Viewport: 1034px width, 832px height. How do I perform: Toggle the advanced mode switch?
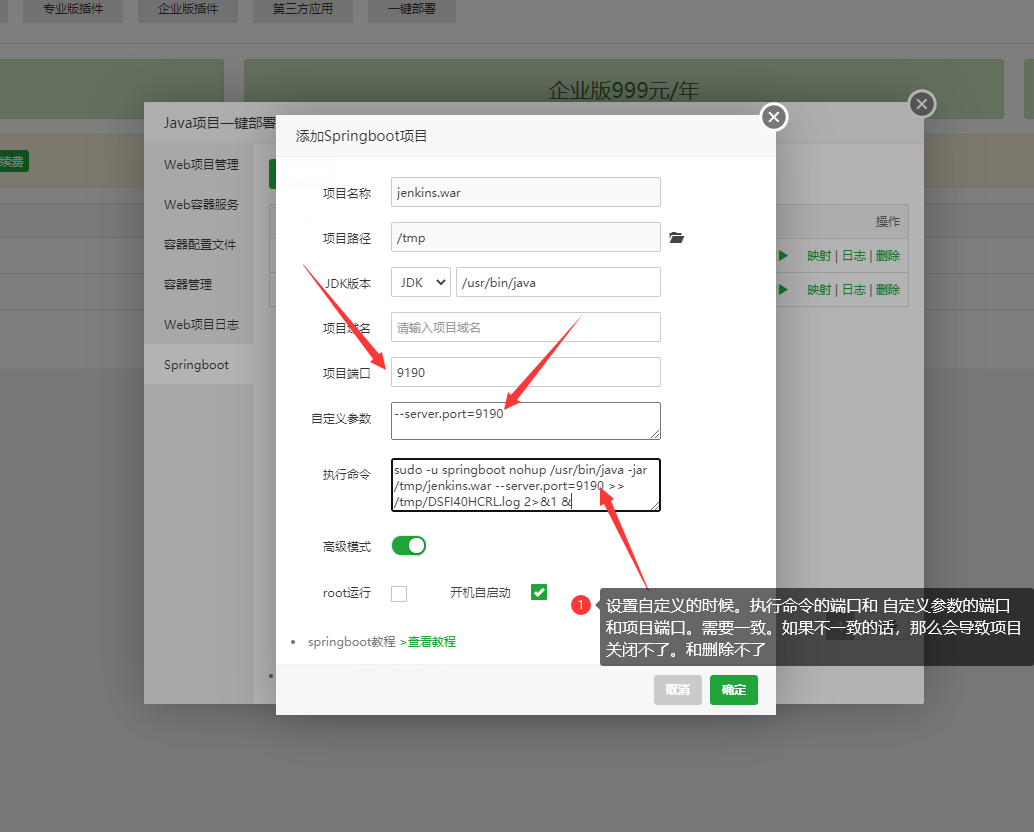(409, 546)
